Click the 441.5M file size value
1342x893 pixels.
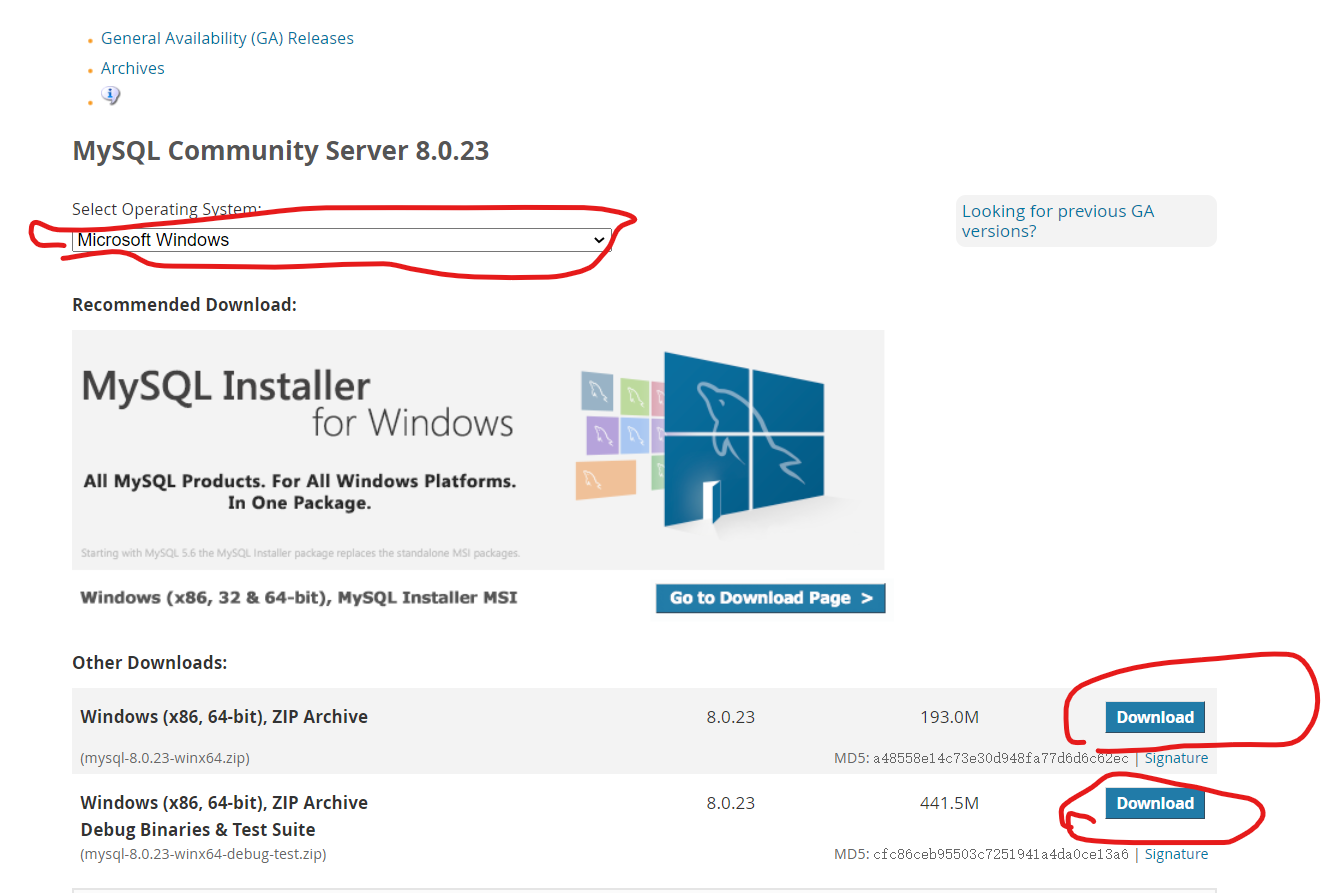[949, 803]
